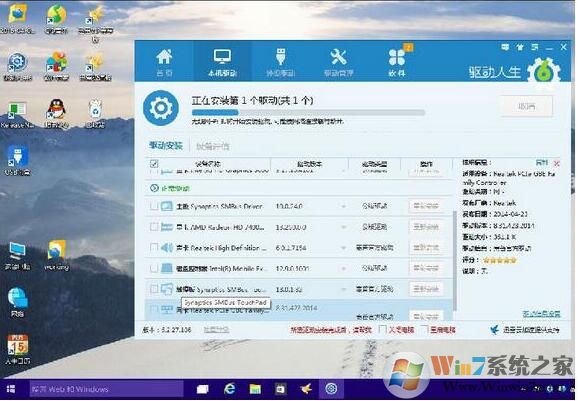Click install button for Realtek High Definition
The height and width of the screenshot is (401, 580).
[426, 247]
